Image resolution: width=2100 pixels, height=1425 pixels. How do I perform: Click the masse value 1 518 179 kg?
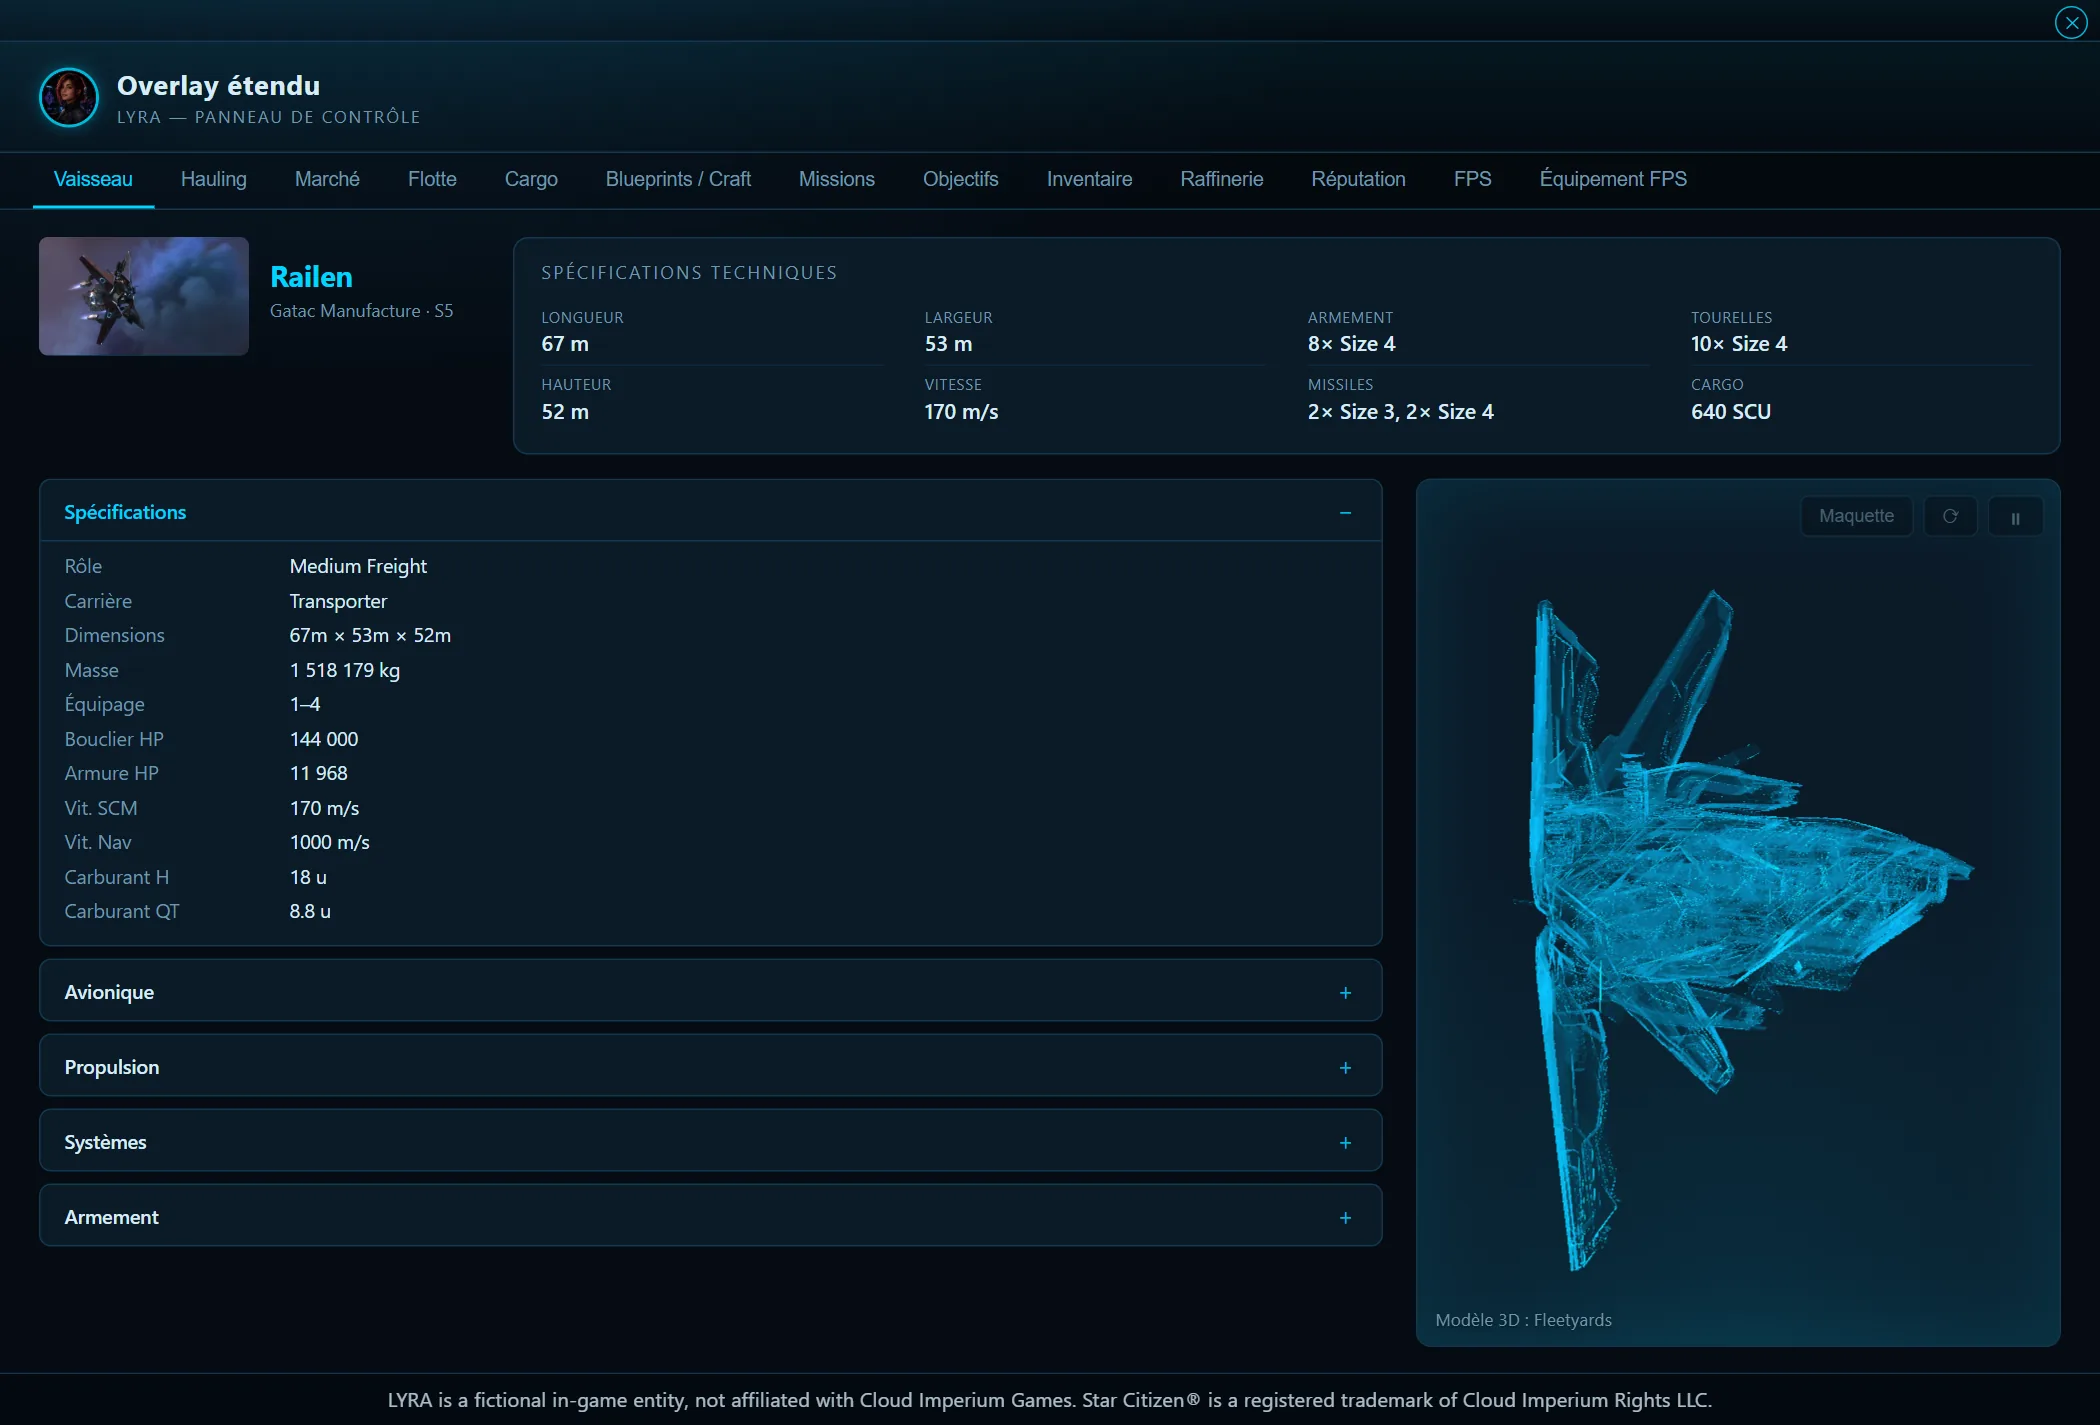click(344, 670)
